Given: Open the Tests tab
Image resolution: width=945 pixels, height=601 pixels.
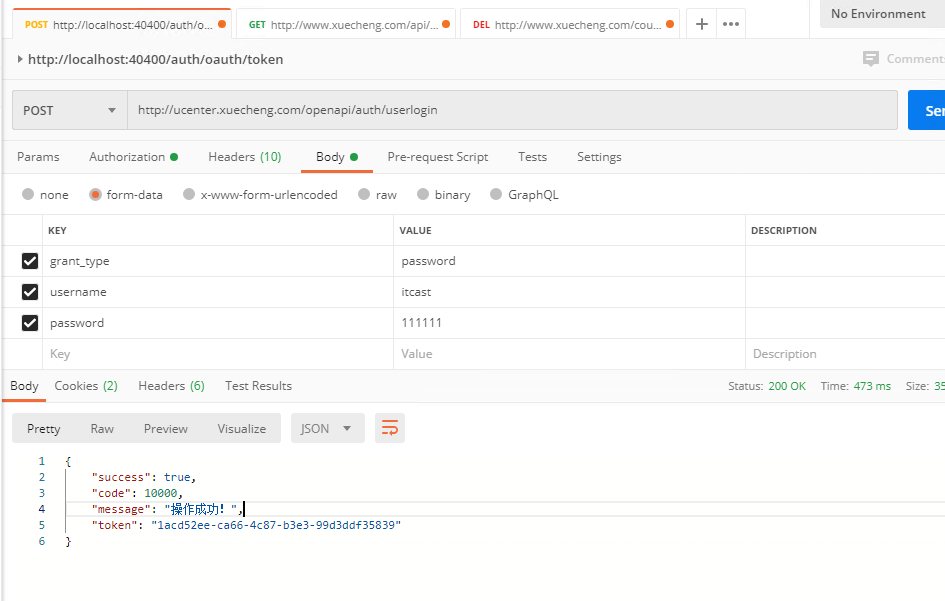Looking at the screenshot, I should (x=532, y=157).
